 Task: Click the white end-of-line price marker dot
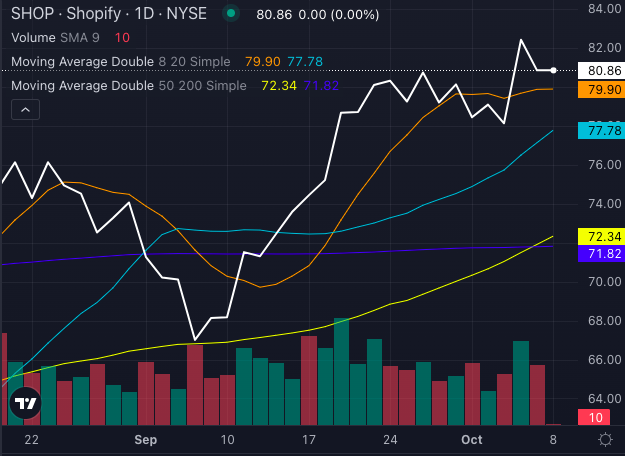click(x=553, y=71)
